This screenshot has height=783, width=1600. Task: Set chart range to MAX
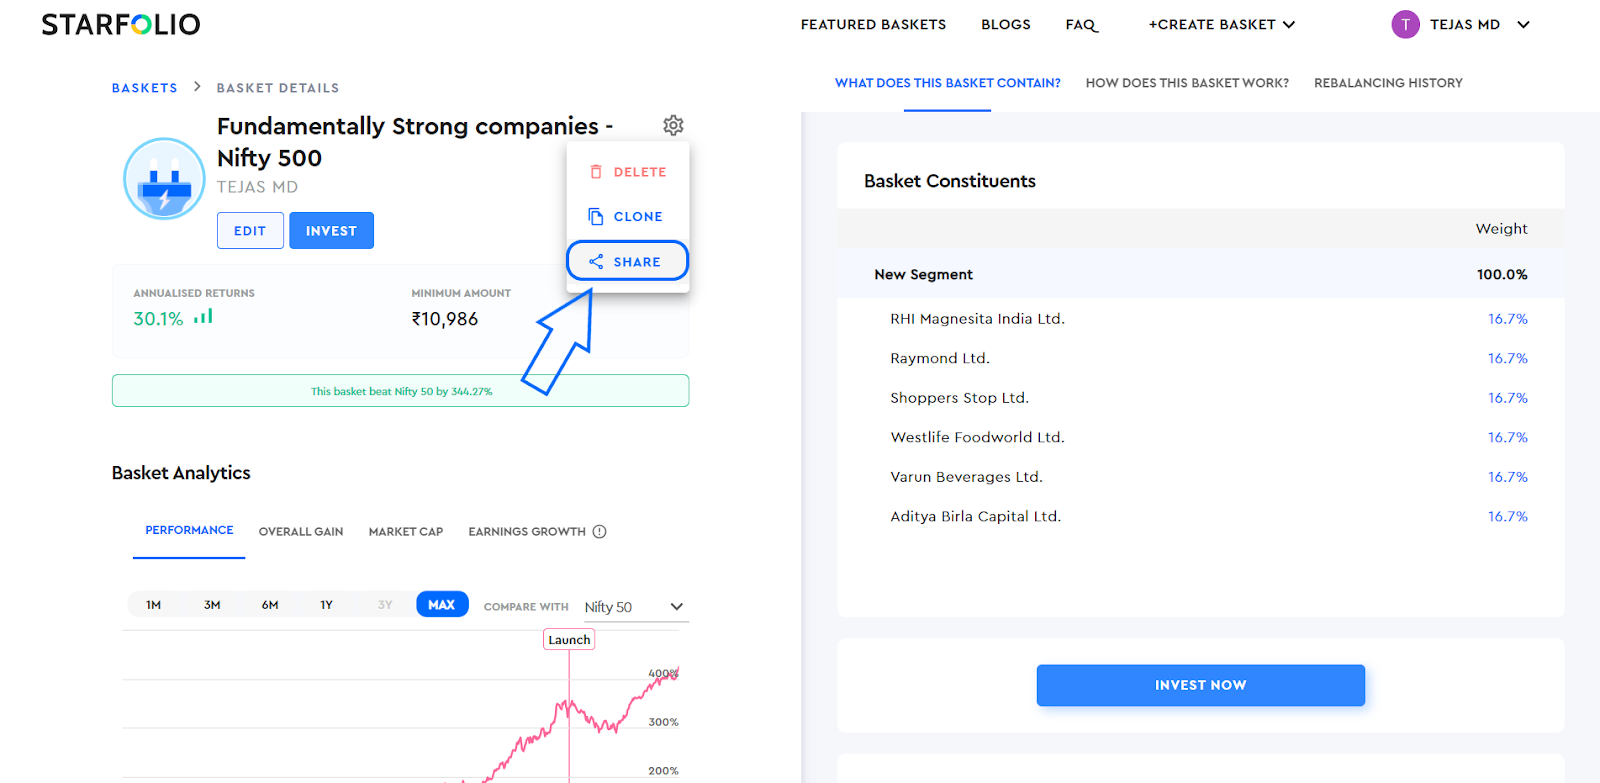click(442, 605)
